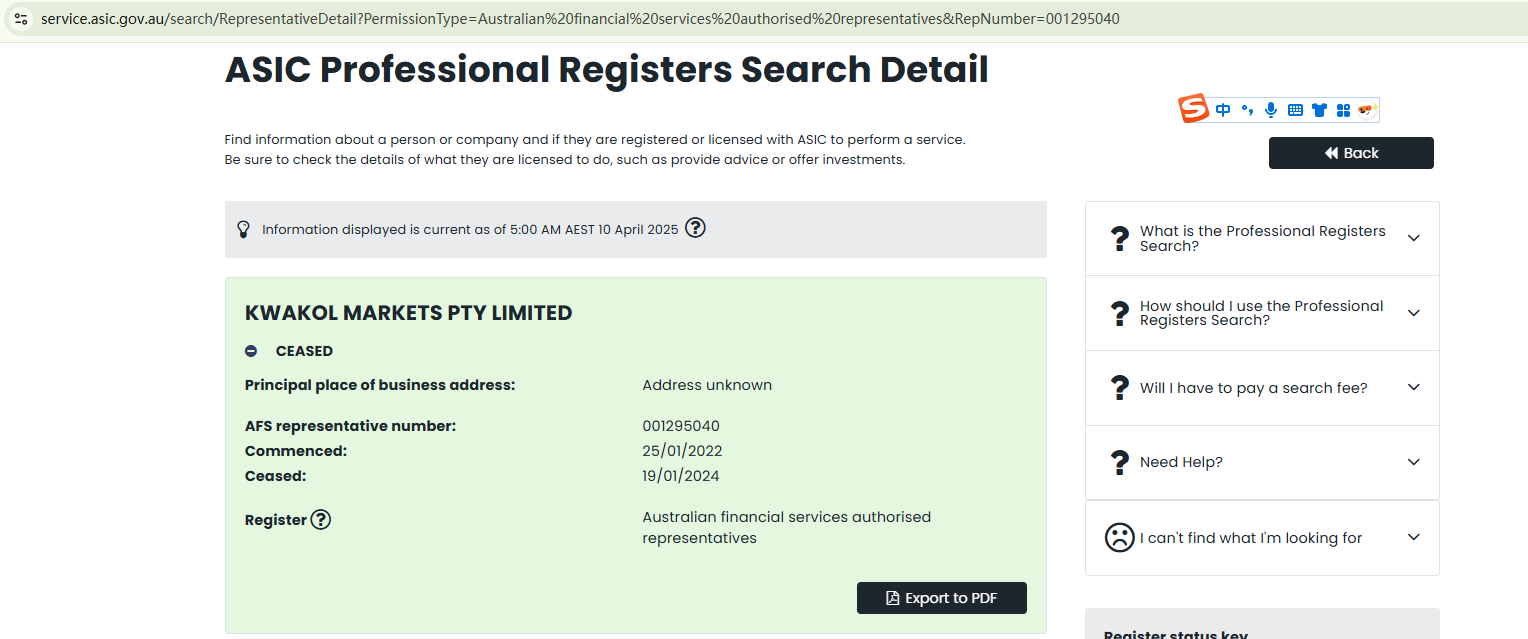Click the help icon beside current-as-of date
Viewport: 1528px width, 639px height.
coord(695,228)
